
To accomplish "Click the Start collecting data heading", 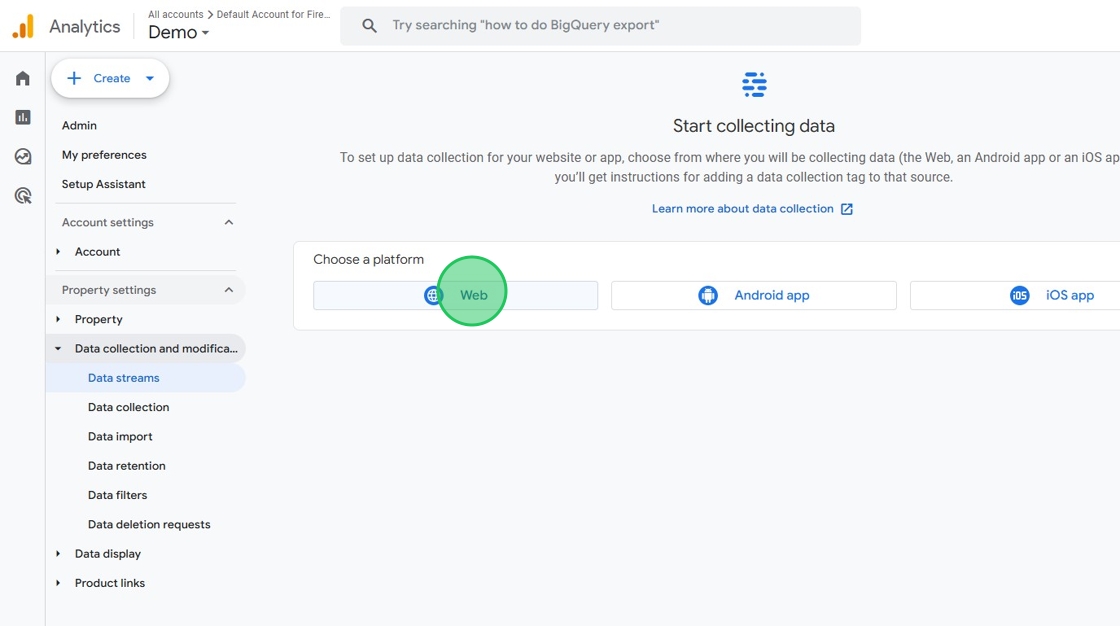I will 754,126.
